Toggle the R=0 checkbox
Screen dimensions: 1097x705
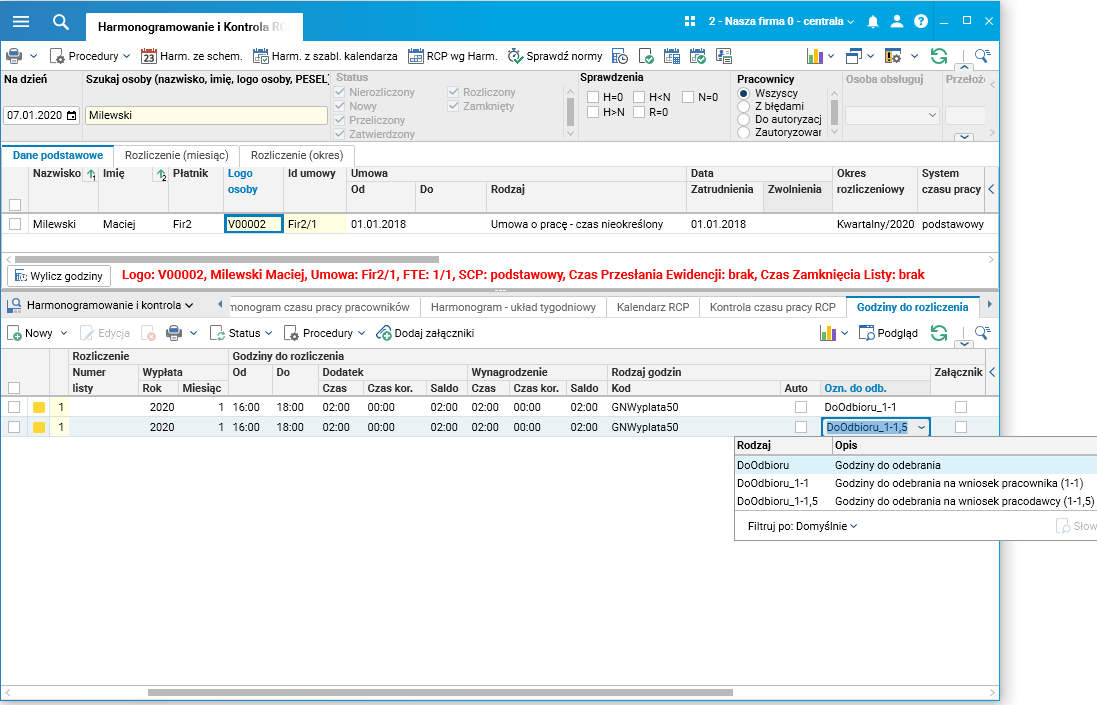[x=639, y=112]
